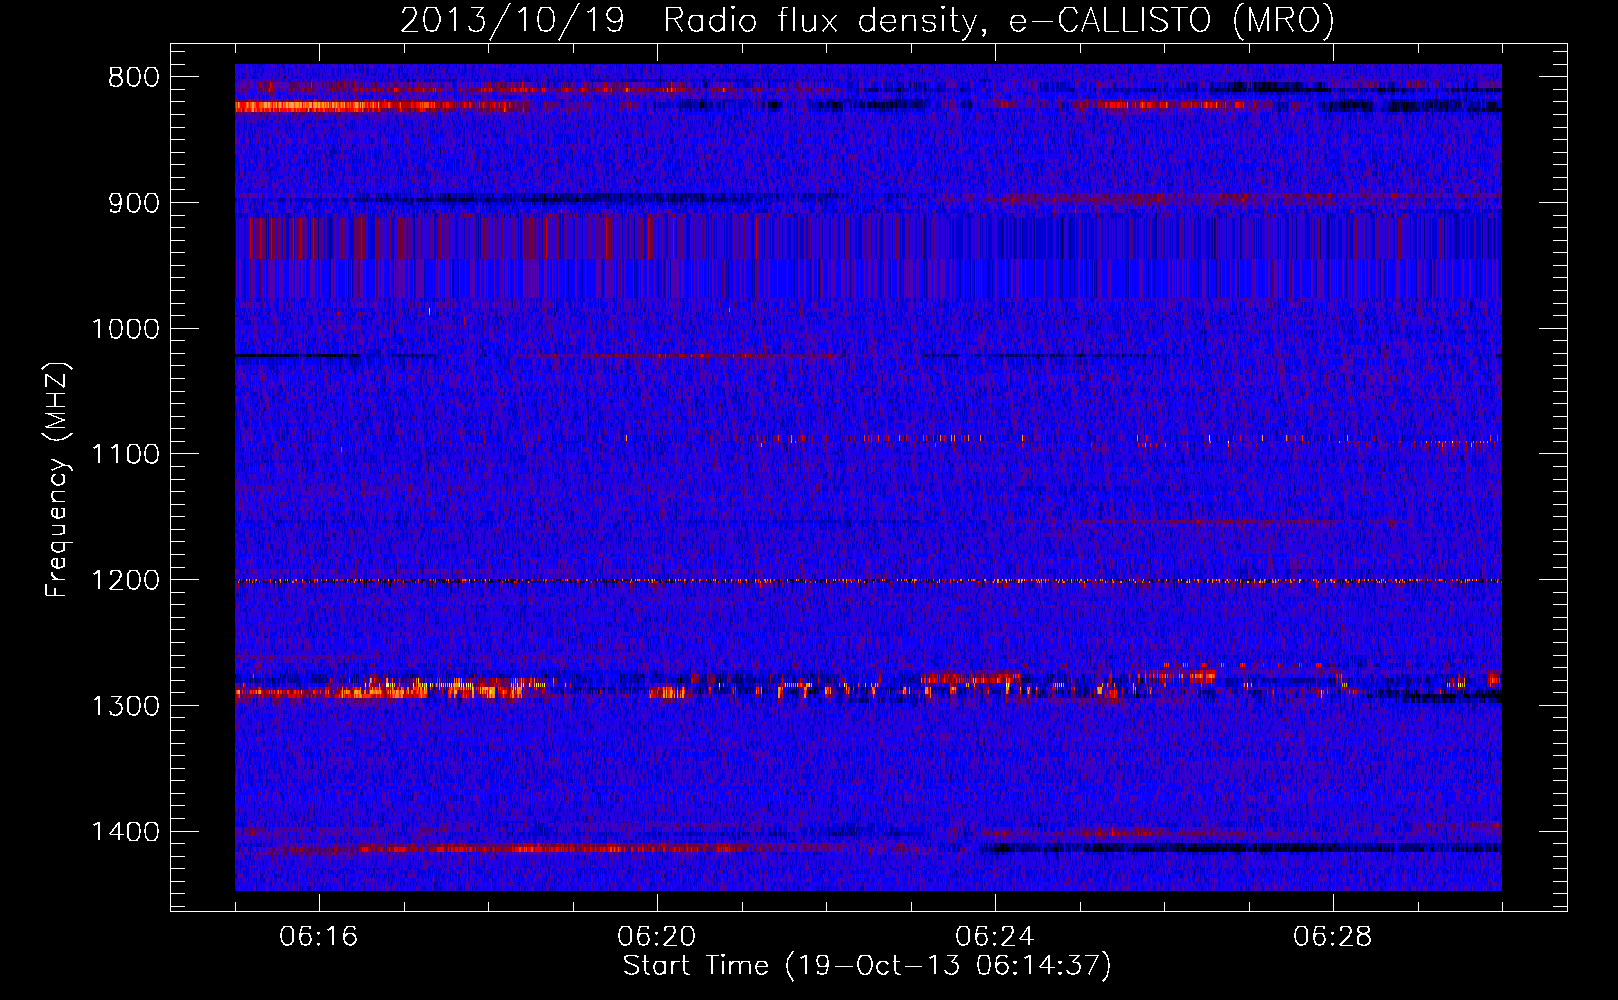The width and height of the screenshot is (1618, 1000).
Task: Click the thin horizontal line at 1200 MHz
Action: (x=868, y=581)
